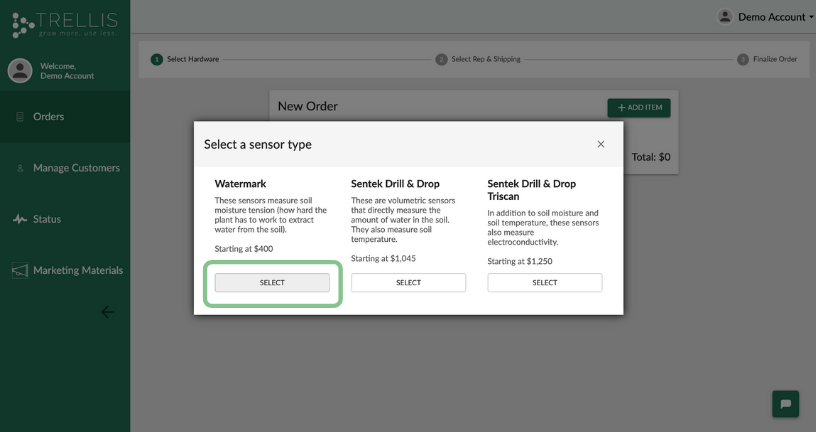Click the Watermark heading
Viewport: 816px width, 432px height.
[x=240, y=184]
